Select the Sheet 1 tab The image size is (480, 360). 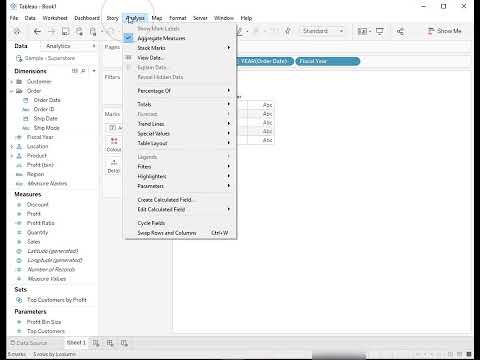click(76, 343)
